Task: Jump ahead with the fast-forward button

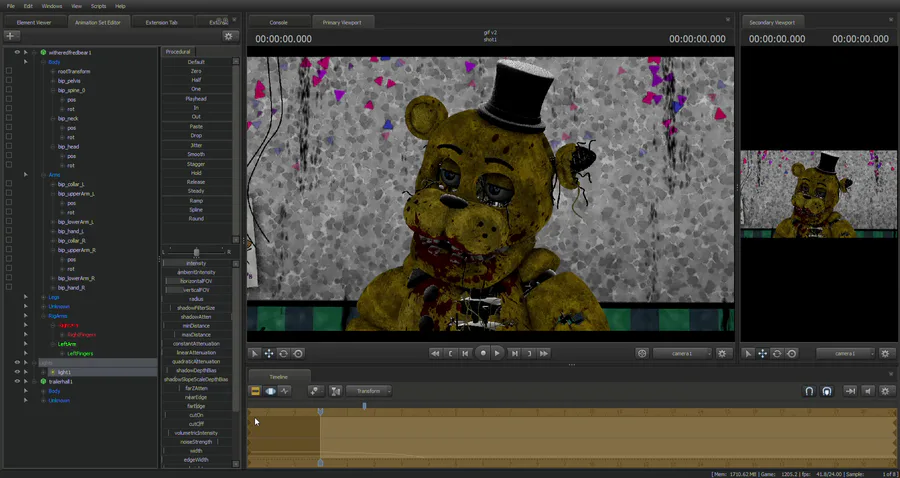Action: pyautogui.click(x=544, y=353)
